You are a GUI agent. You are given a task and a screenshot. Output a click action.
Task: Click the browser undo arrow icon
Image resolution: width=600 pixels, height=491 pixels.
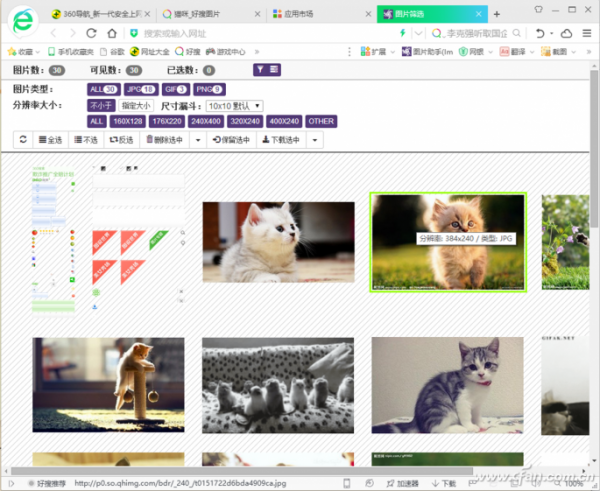coord(541,33)
